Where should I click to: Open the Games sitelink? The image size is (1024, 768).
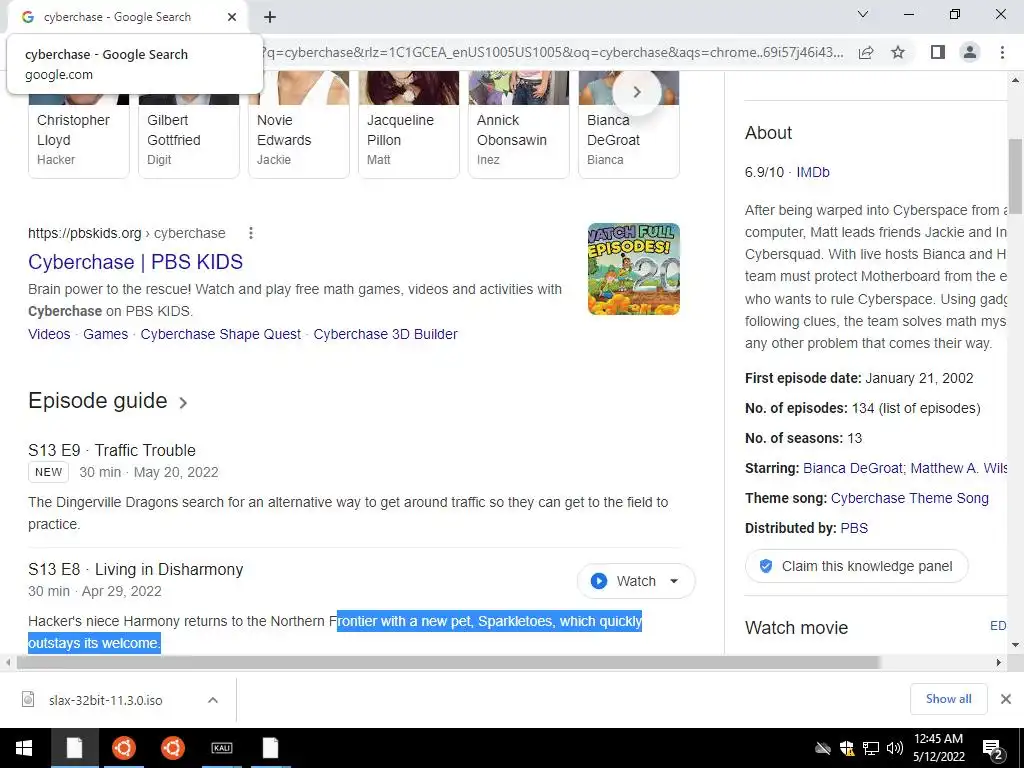pyautogui.click(x=105, y=334)
